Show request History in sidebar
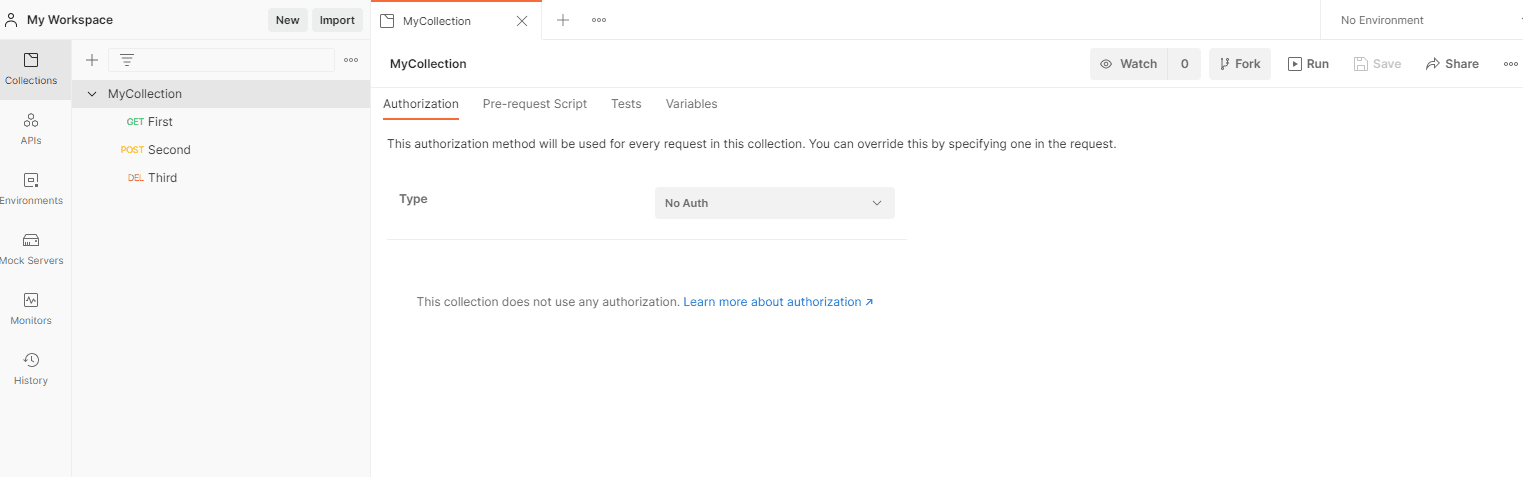The height and width of the screenshot is (477, 1523). (x=31, y=368)
